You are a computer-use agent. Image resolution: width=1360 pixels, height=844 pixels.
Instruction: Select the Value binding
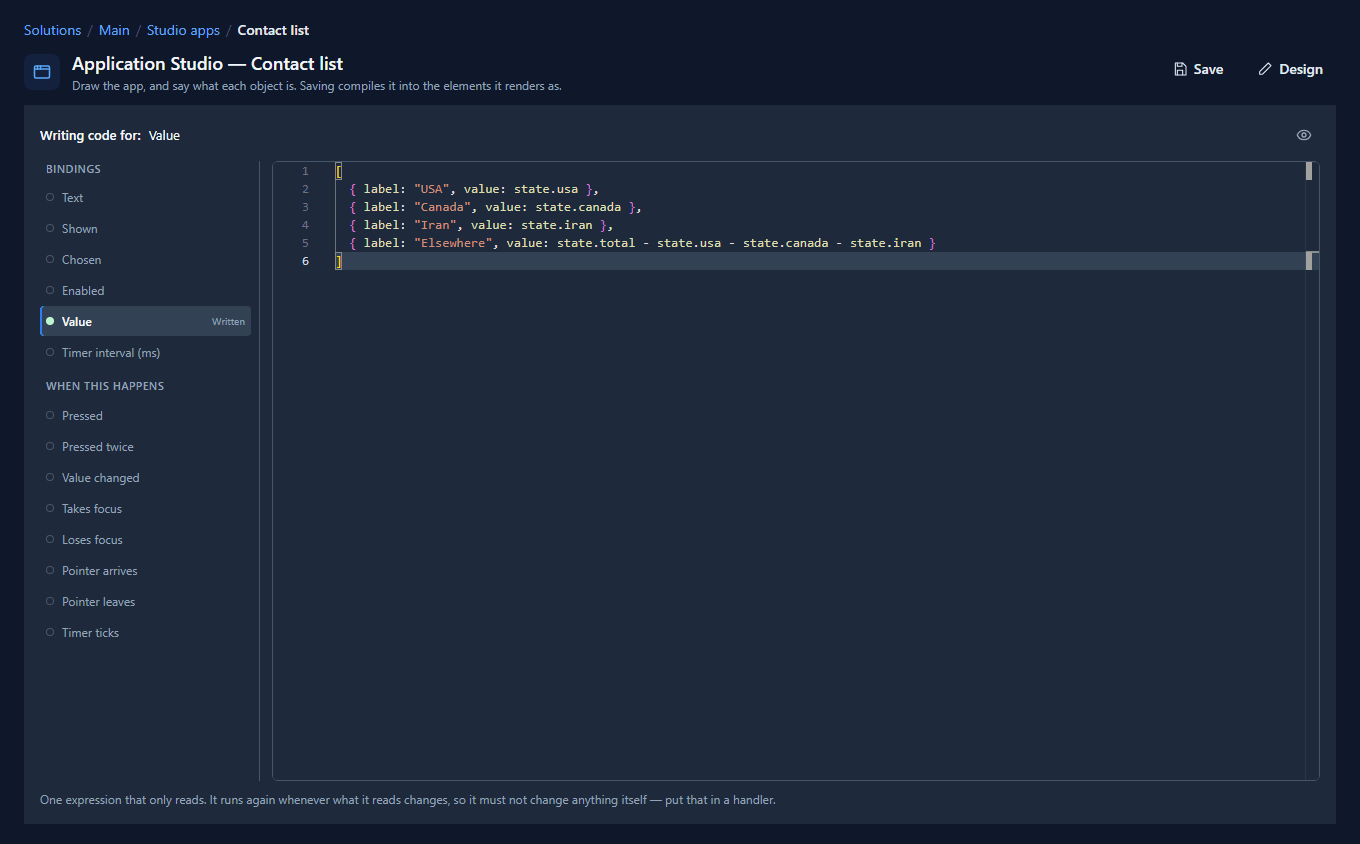[x=145, y=322]
